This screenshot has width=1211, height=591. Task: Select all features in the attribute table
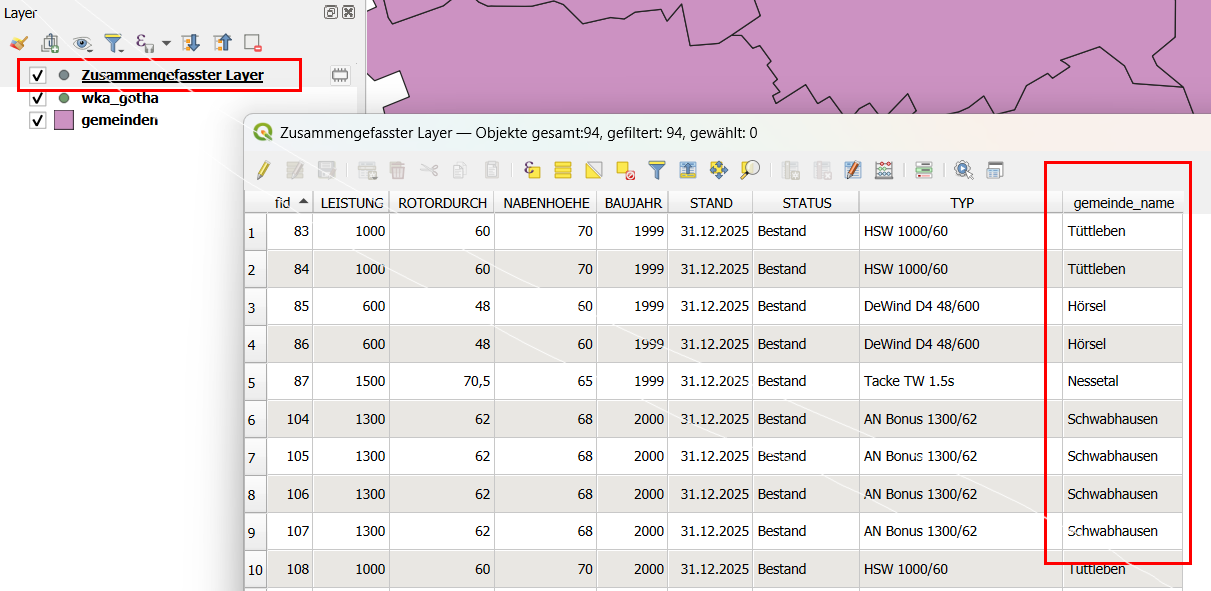click(563, 170)
